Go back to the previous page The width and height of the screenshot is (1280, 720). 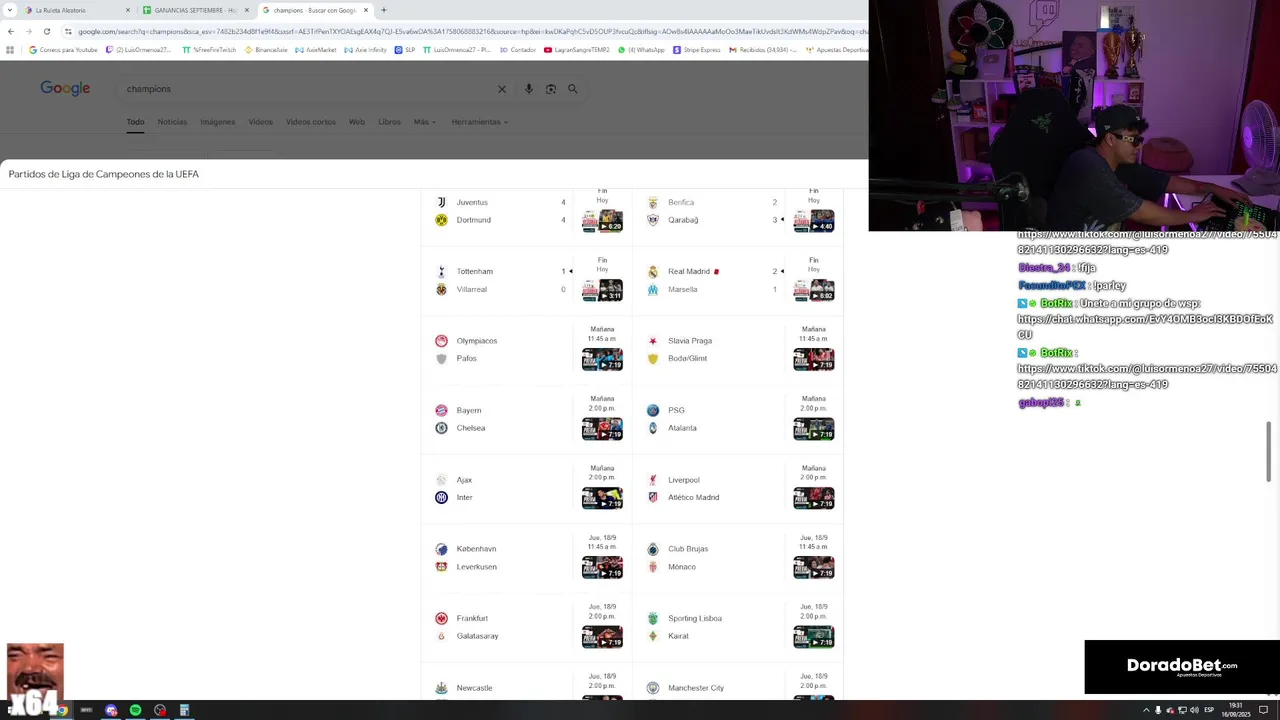pyautogui.click(x=10, y=31)
